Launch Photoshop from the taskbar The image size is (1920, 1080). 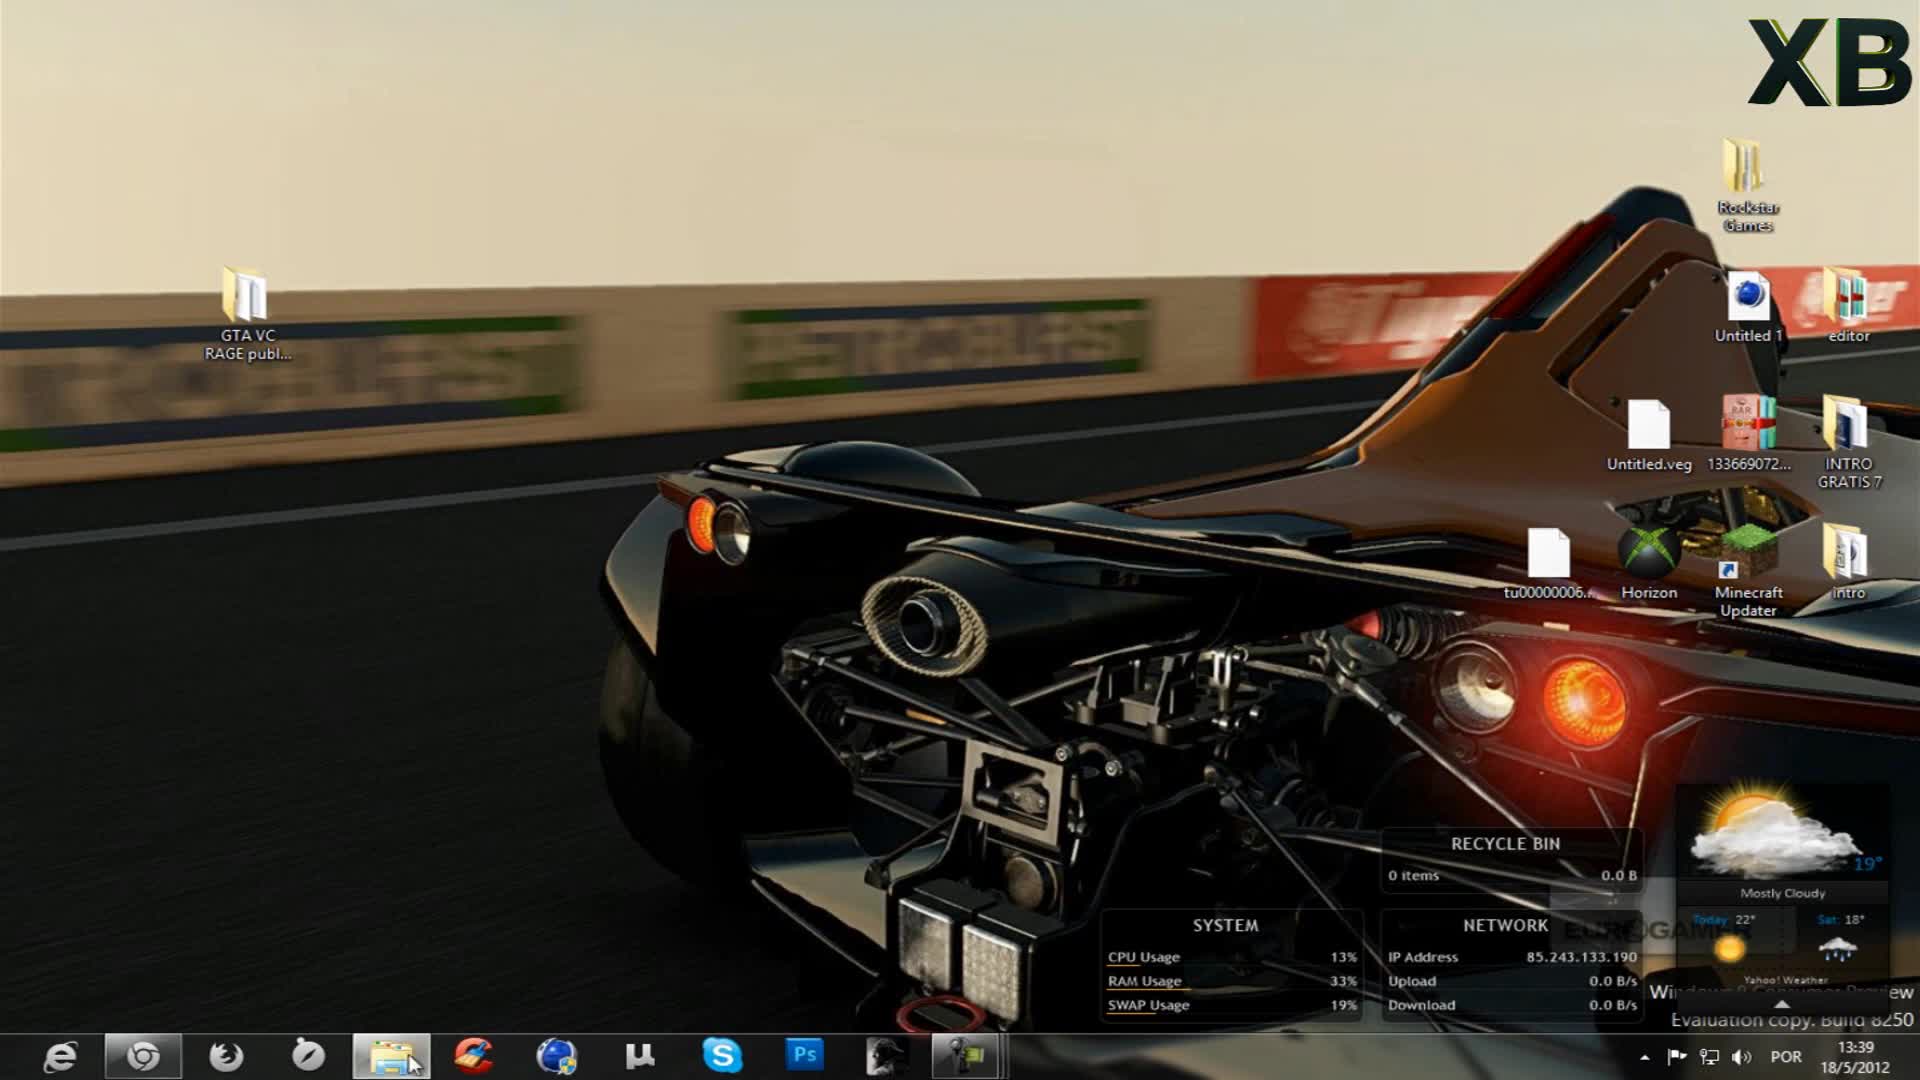pos(805,1056)
